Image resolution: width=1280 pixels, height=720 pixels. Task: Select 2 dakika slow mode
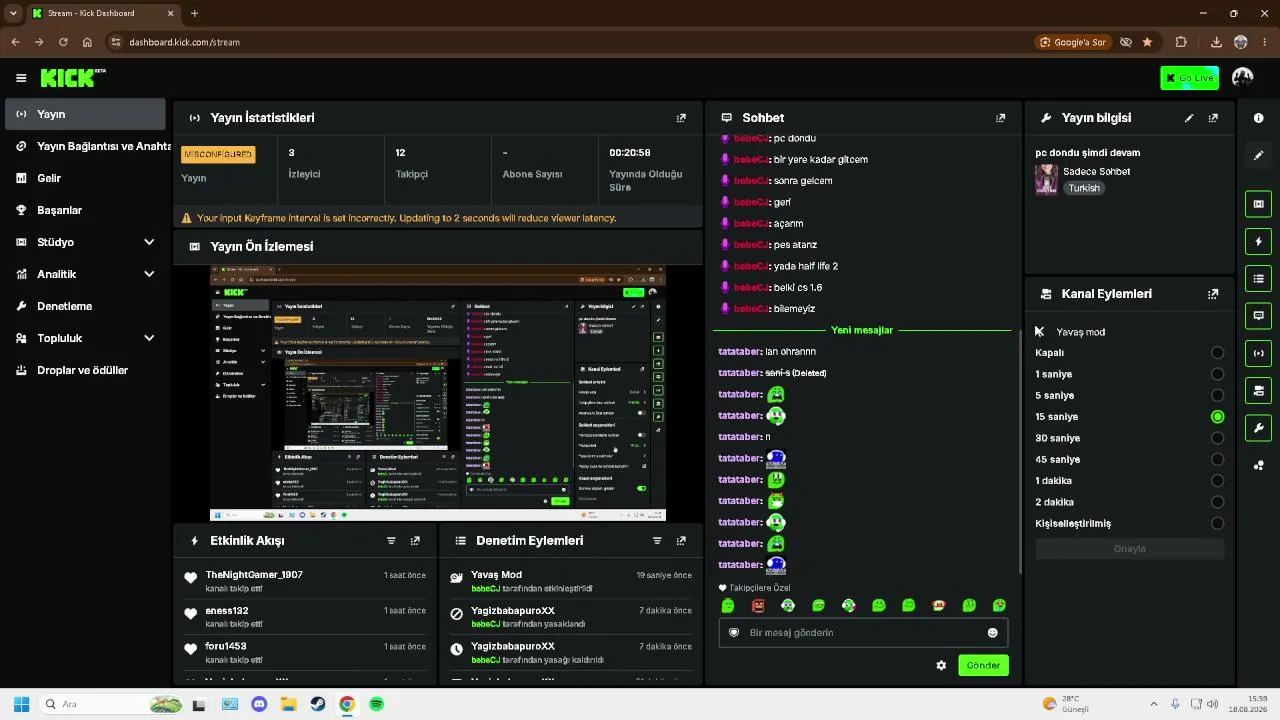1217,502
